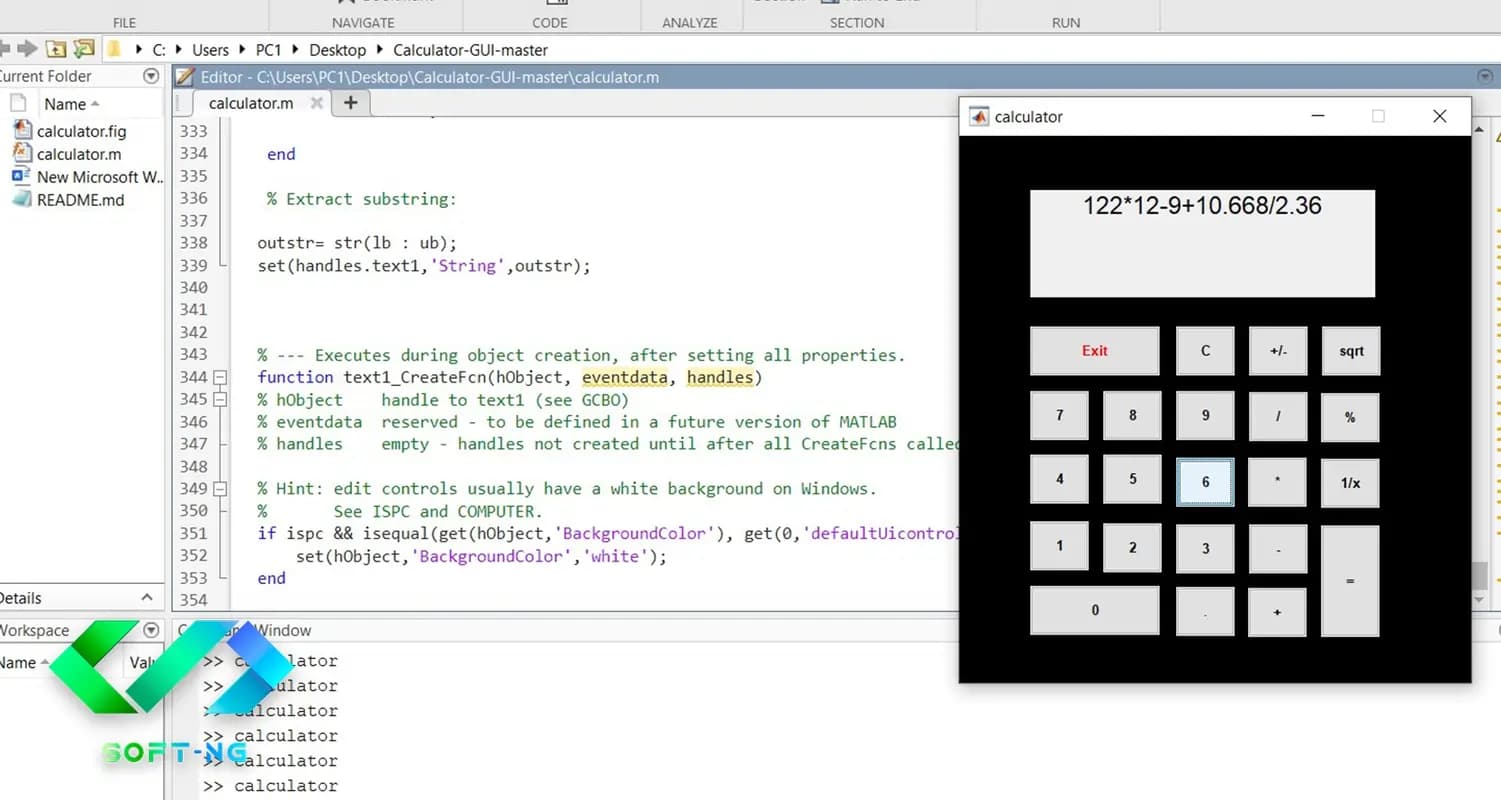Image resolution: width=1501 pixels, height=800 pixels.
Task: Select PC1 in the address path
Action: coord(269,49)
